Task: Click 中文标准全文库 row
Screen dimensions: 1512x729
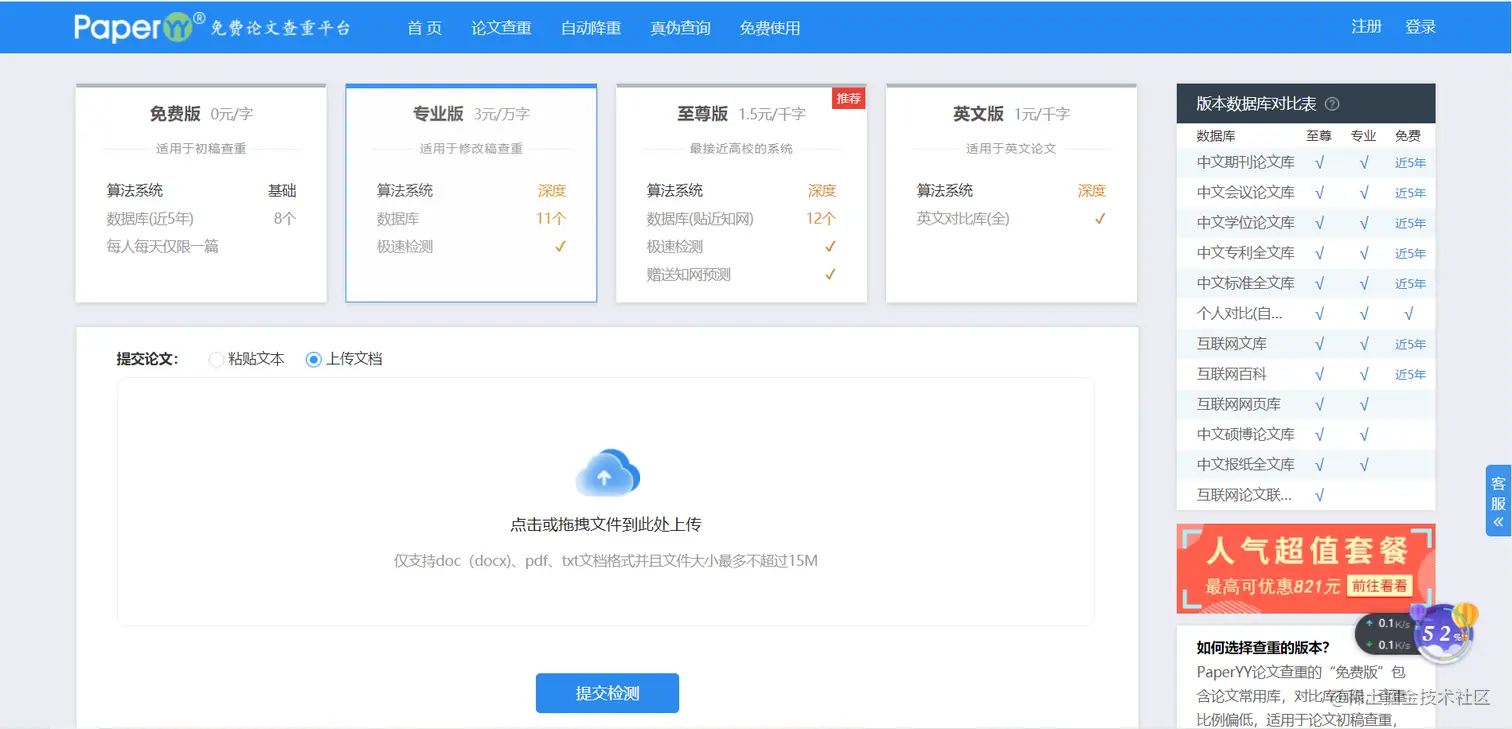Action: pyautogui.click(x=1306, y=283)
